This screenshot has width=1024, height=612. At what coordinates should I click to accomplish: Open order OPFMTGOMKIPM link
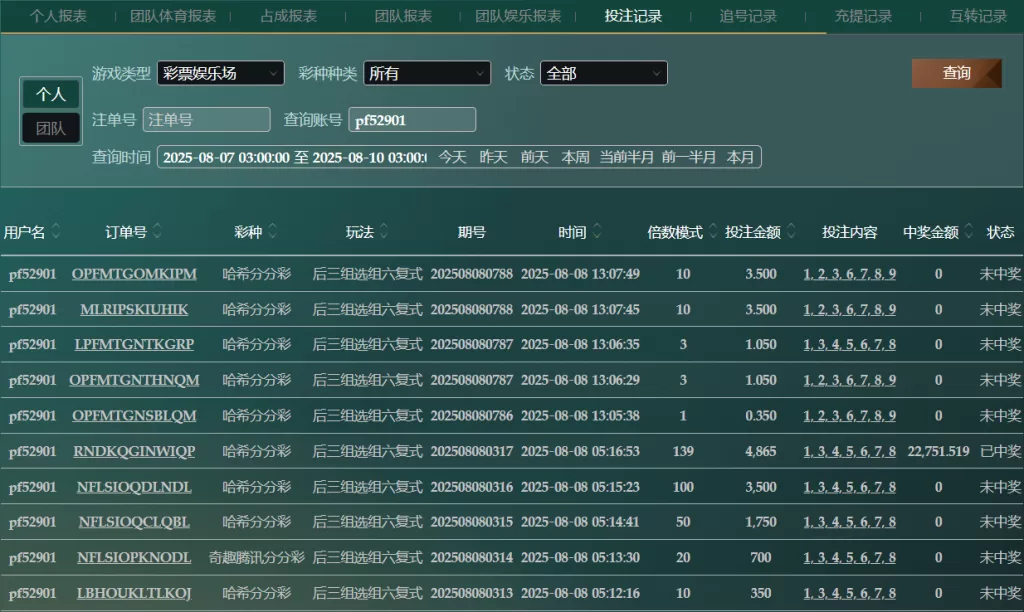coord(134,274)
